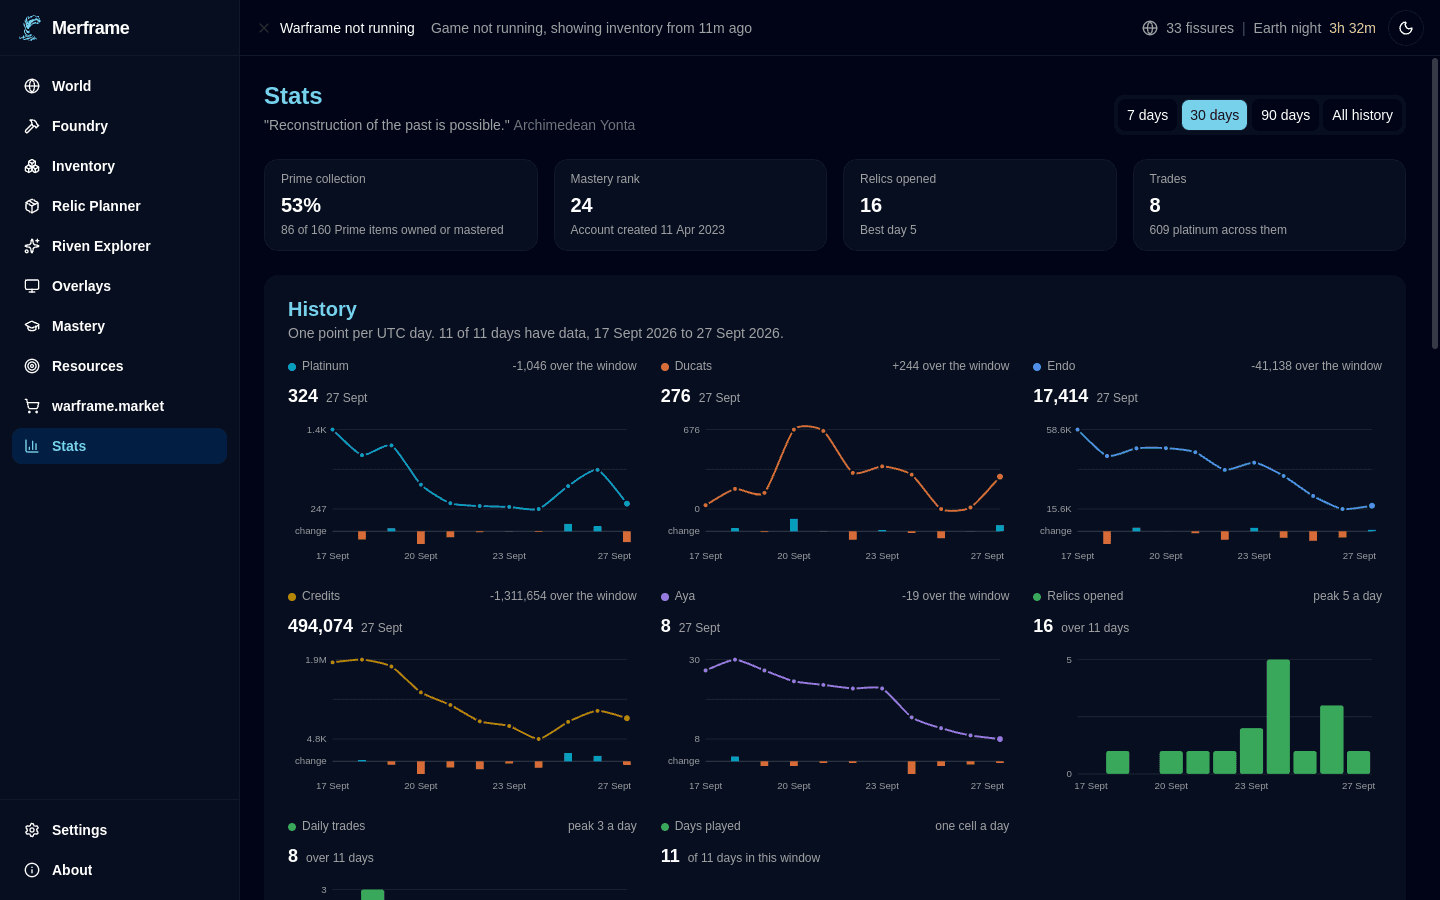Click the Relics opened 16 card

980,205
